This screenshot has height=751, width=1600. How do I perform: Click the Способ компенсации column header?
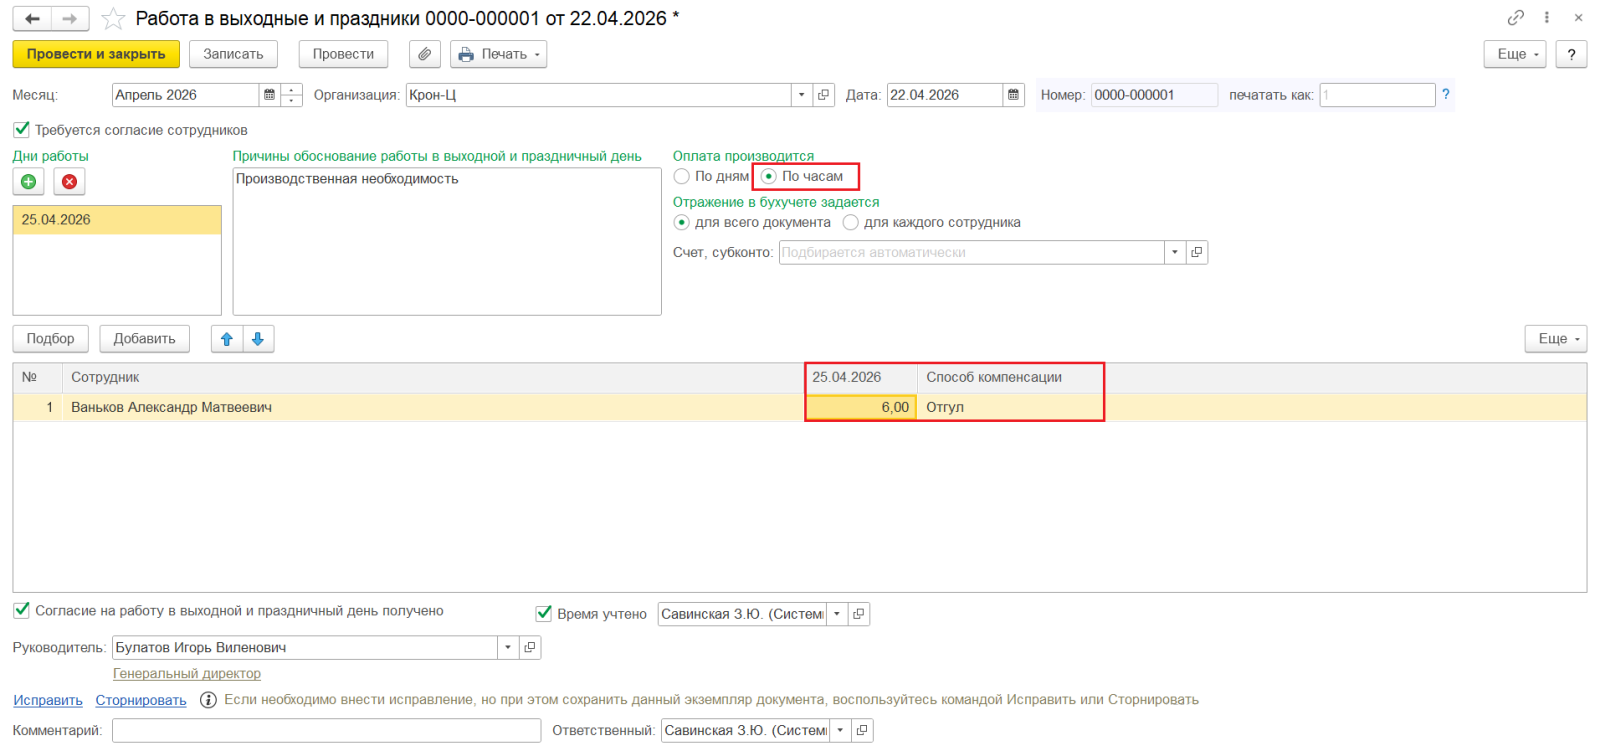[1010, 377]
